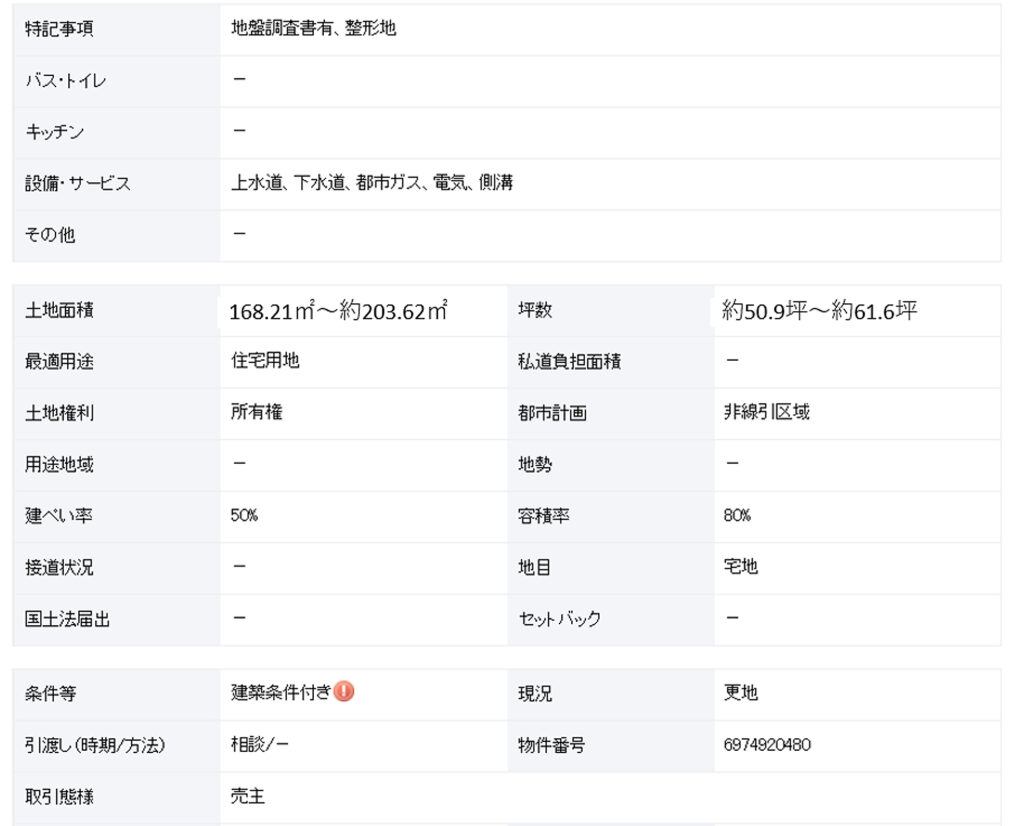Select the 上水道、下水道、都市ガス utilities text
The height and width of the screenshot is (826, 1024).
point(326,183)
